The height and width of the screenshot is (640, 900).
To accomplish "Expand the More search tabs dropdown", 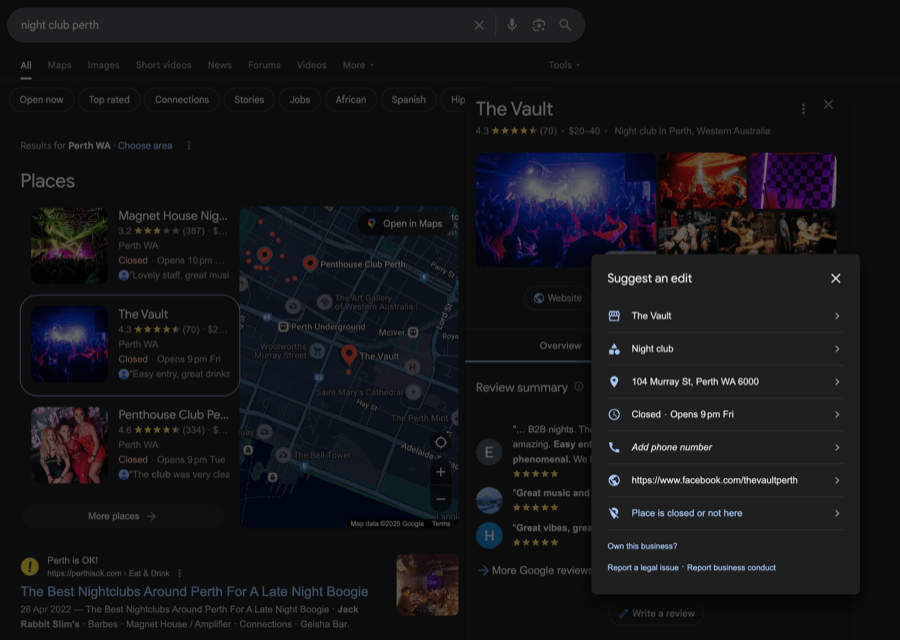I will 358,65.
